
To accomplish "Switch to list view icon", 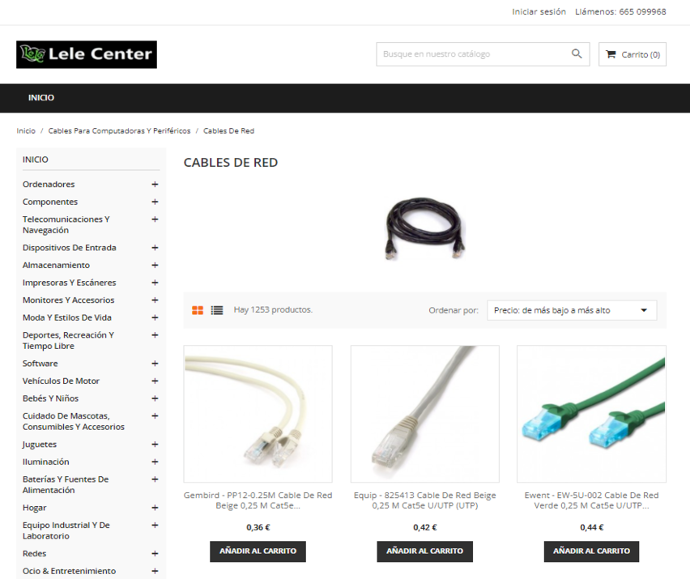I will point(217,310).
